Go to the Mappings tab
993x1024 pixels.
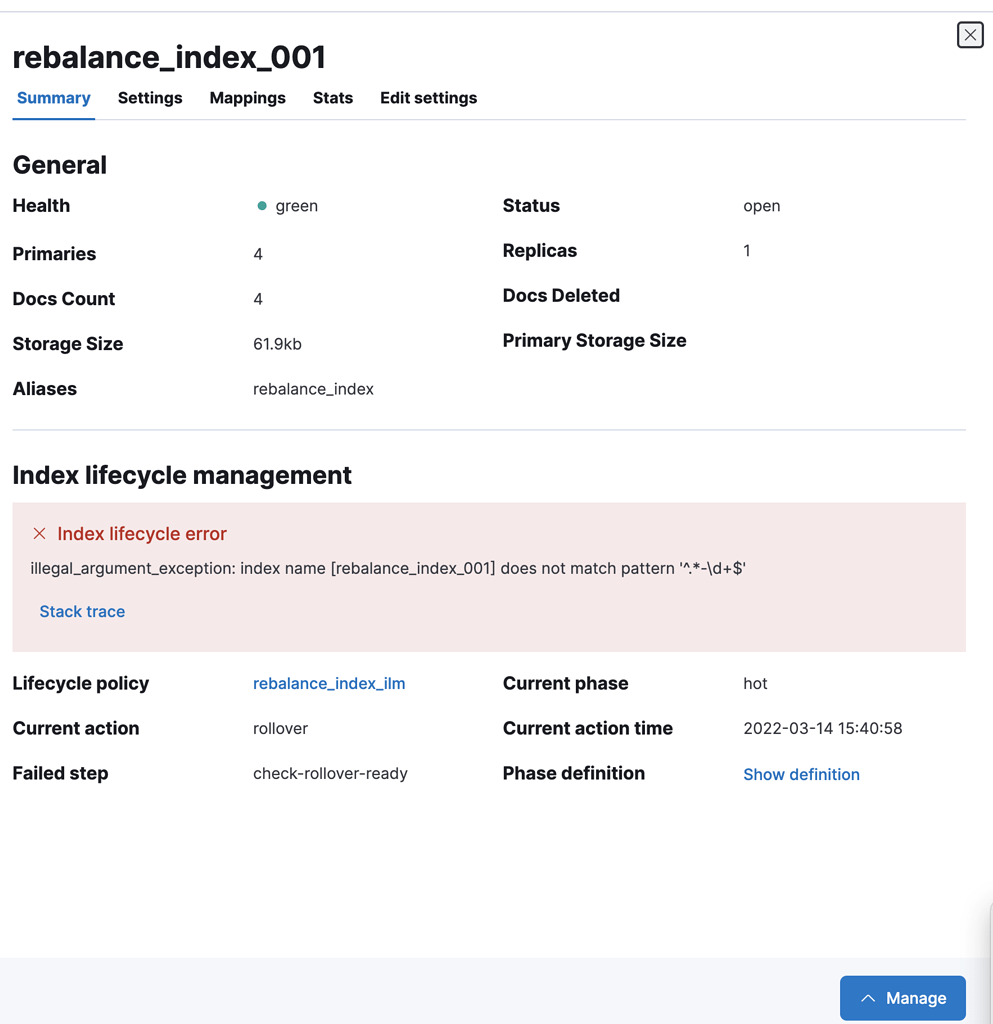coord(247,98)
